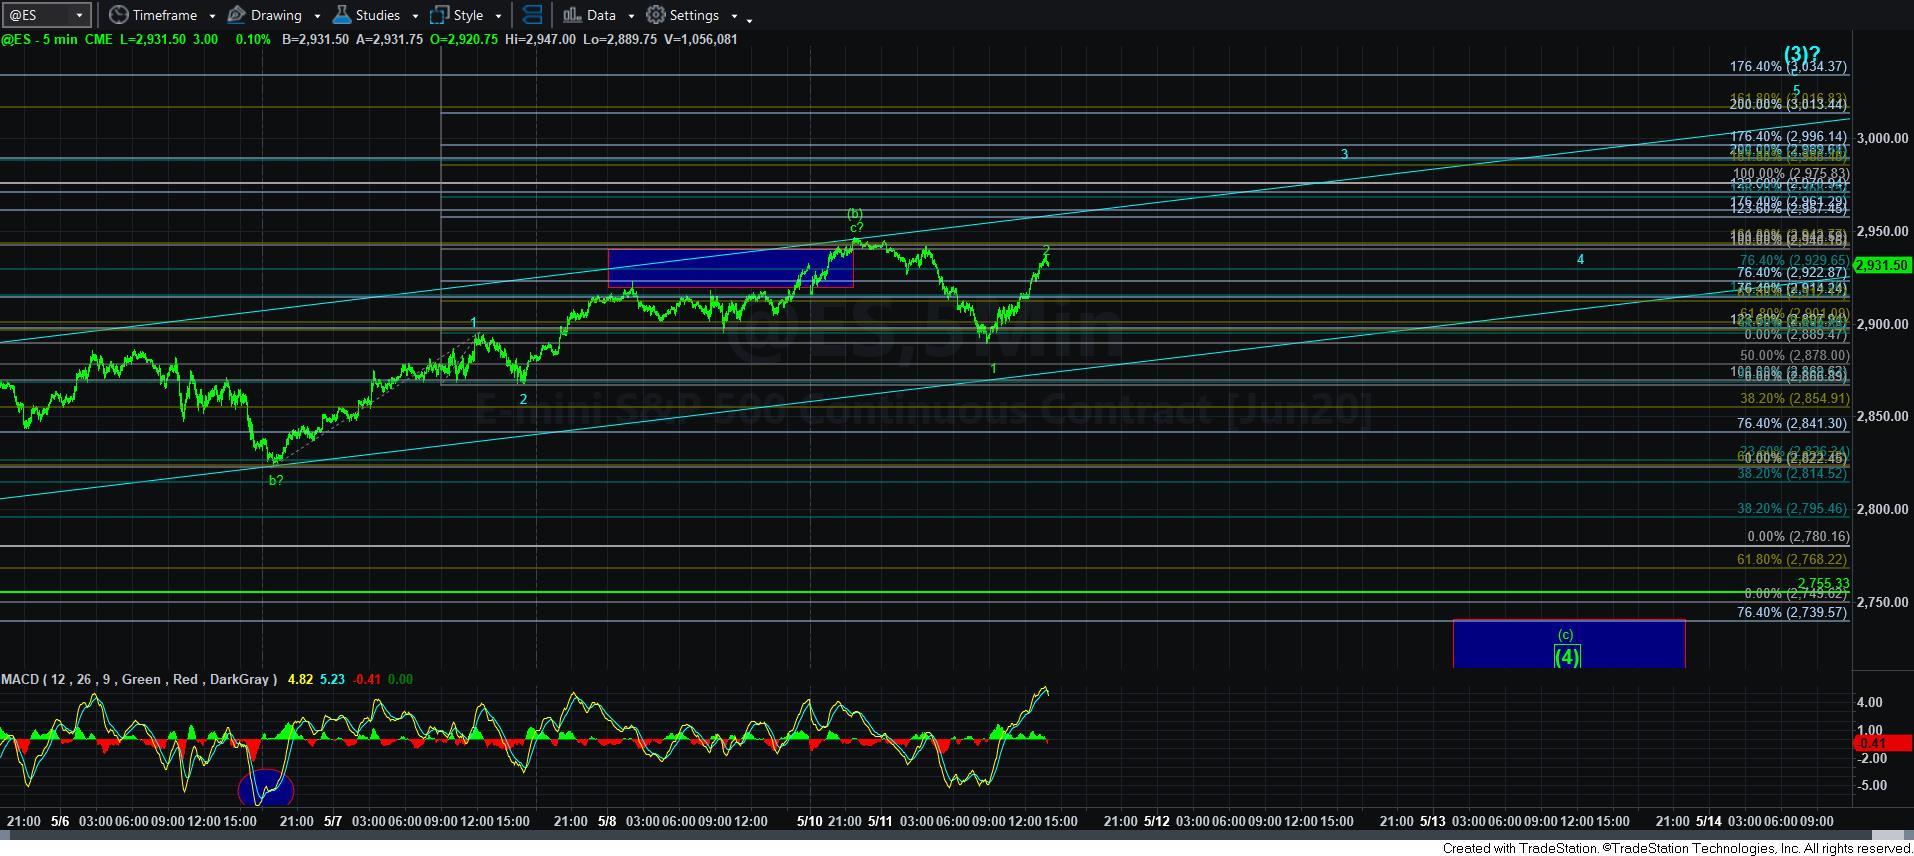Select the blue rectangle near the (b) label
The image size is (1914, 856).
coord(731,268)
